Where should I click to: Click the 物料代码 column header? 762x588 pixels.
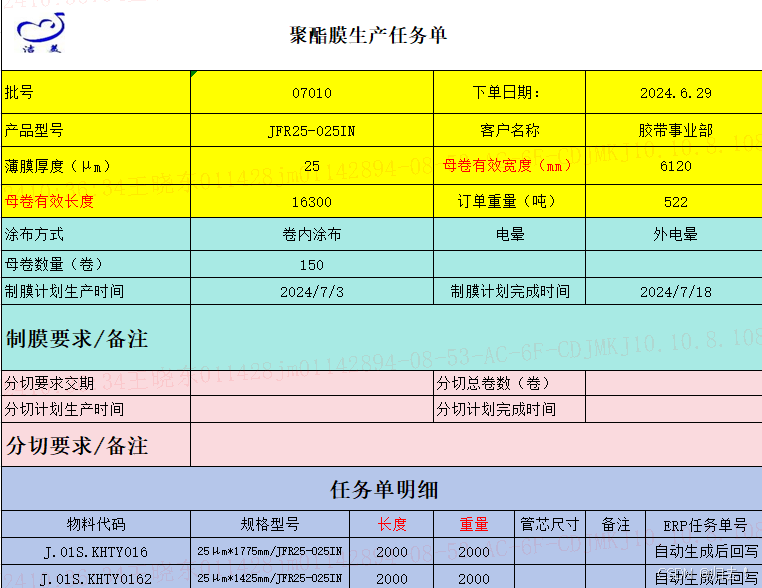pyautogui.click(x=96, y=524)
